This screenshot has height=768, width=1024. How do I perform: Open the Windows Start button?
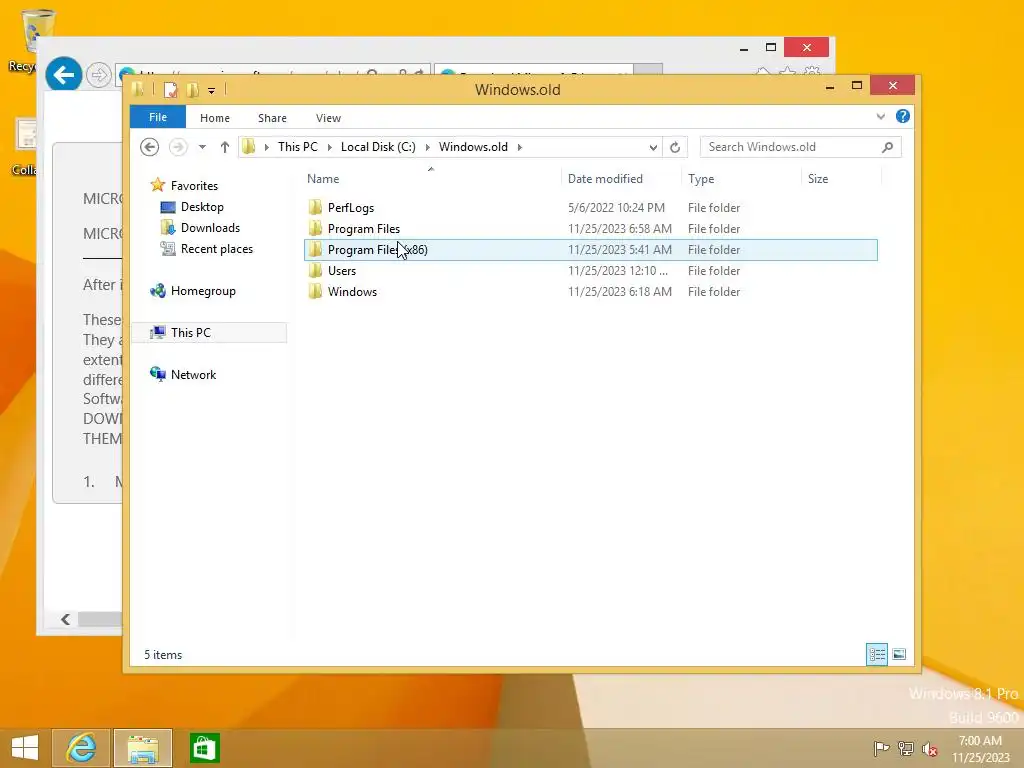[25, 748]
